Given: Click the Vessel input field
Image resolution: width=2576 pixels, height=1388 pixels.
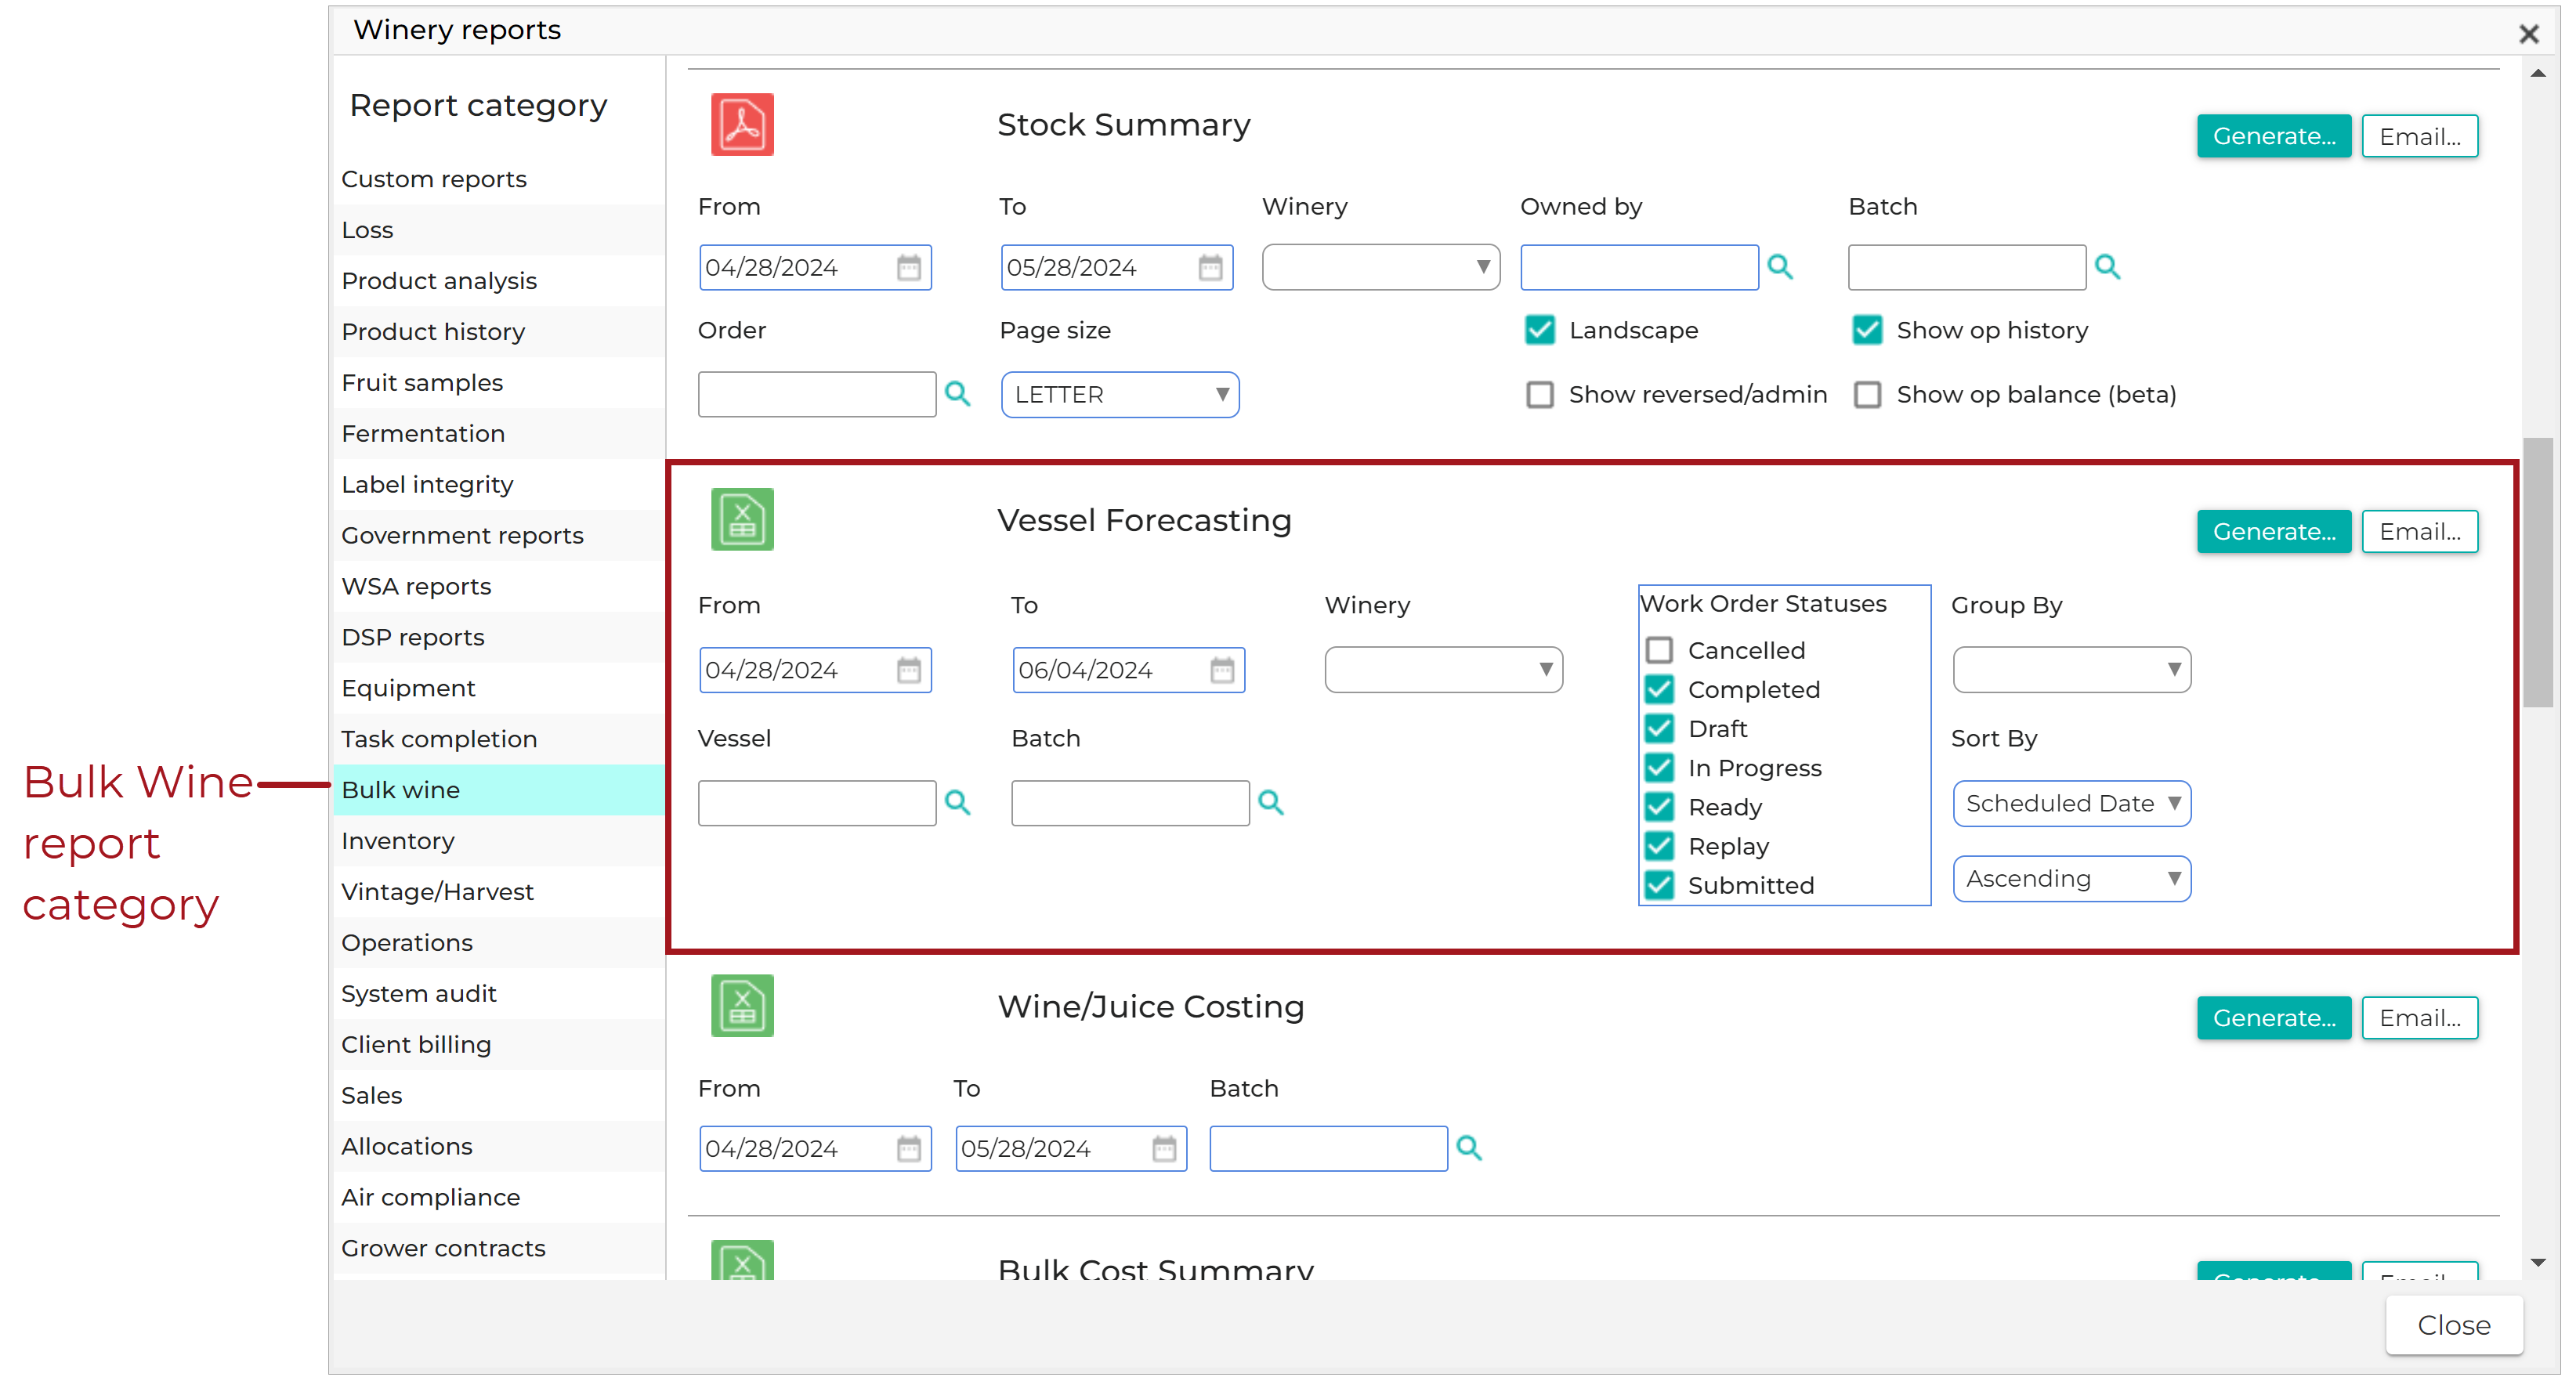Looking at the screenshot, I should pyautogui.click(x=817, y=804).
